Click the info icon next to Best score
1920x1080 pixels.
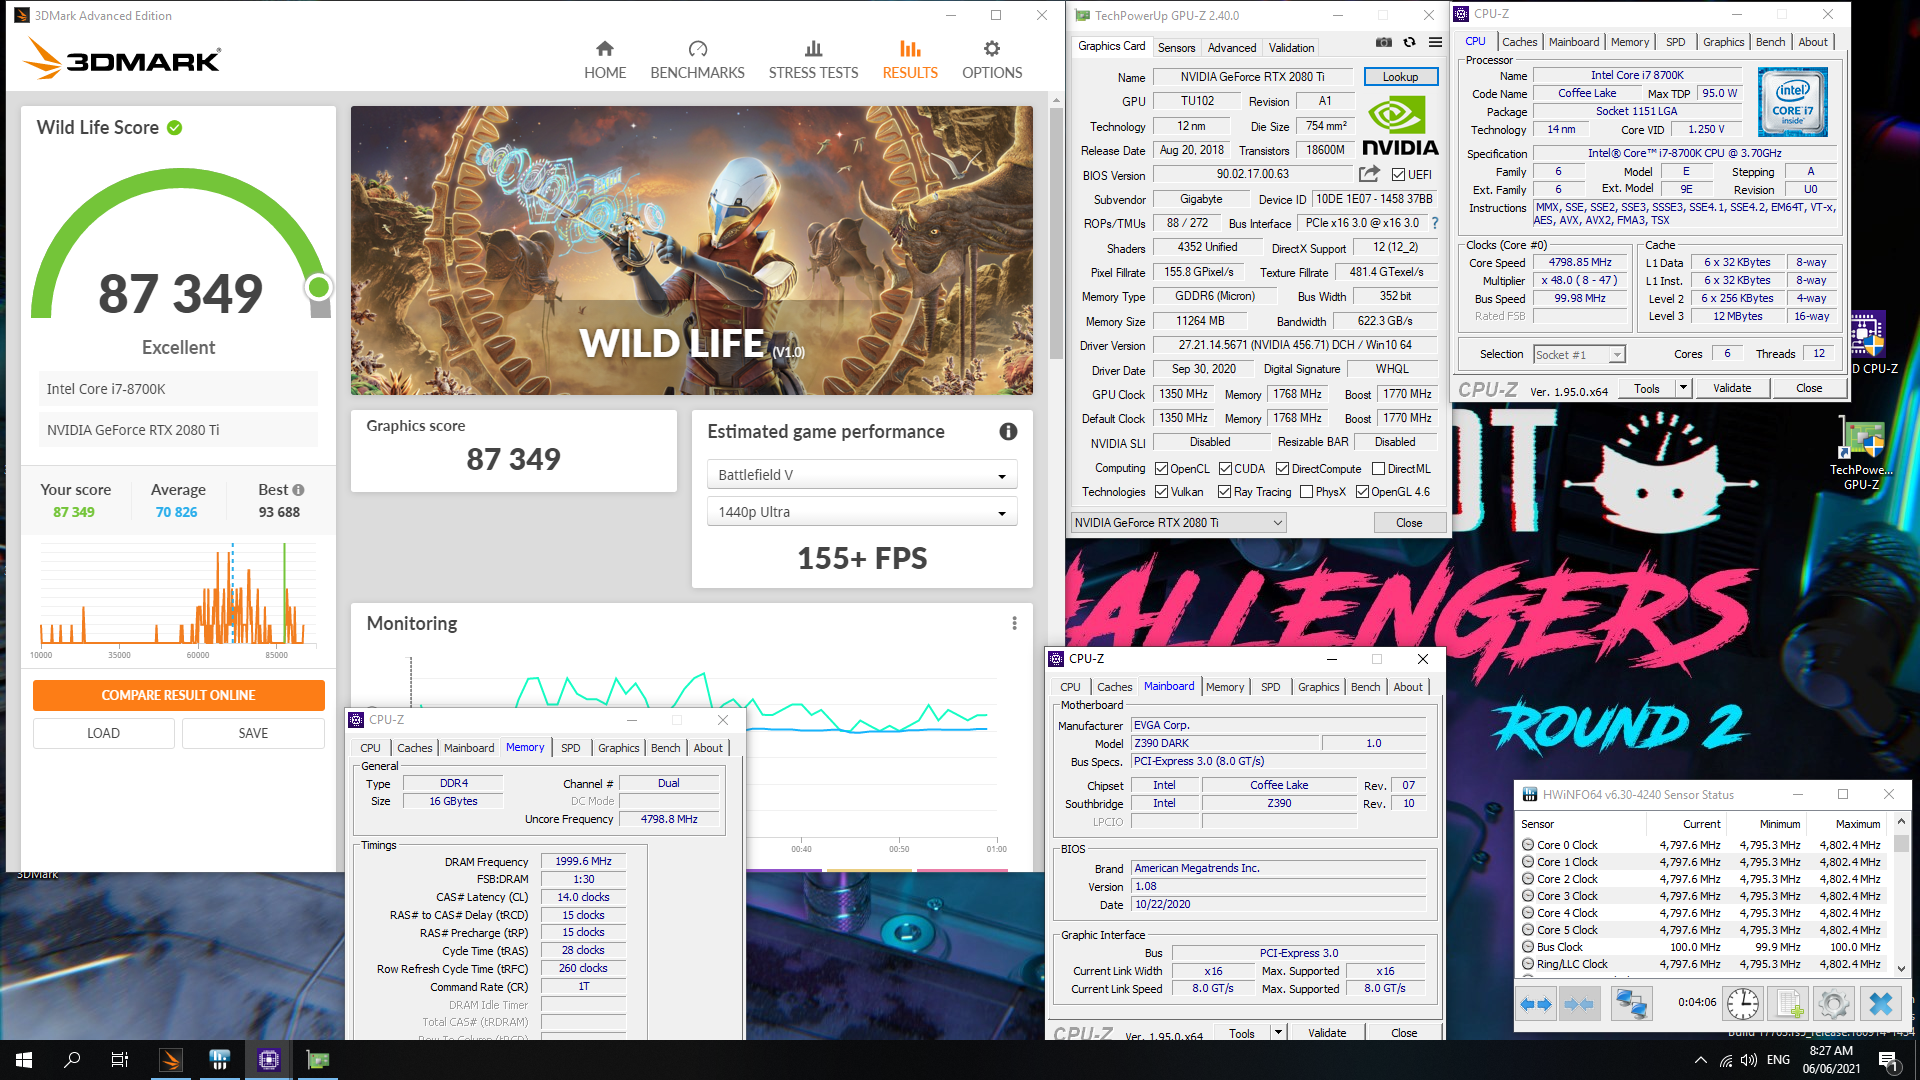pyautogui.click(x=298, y=490)
